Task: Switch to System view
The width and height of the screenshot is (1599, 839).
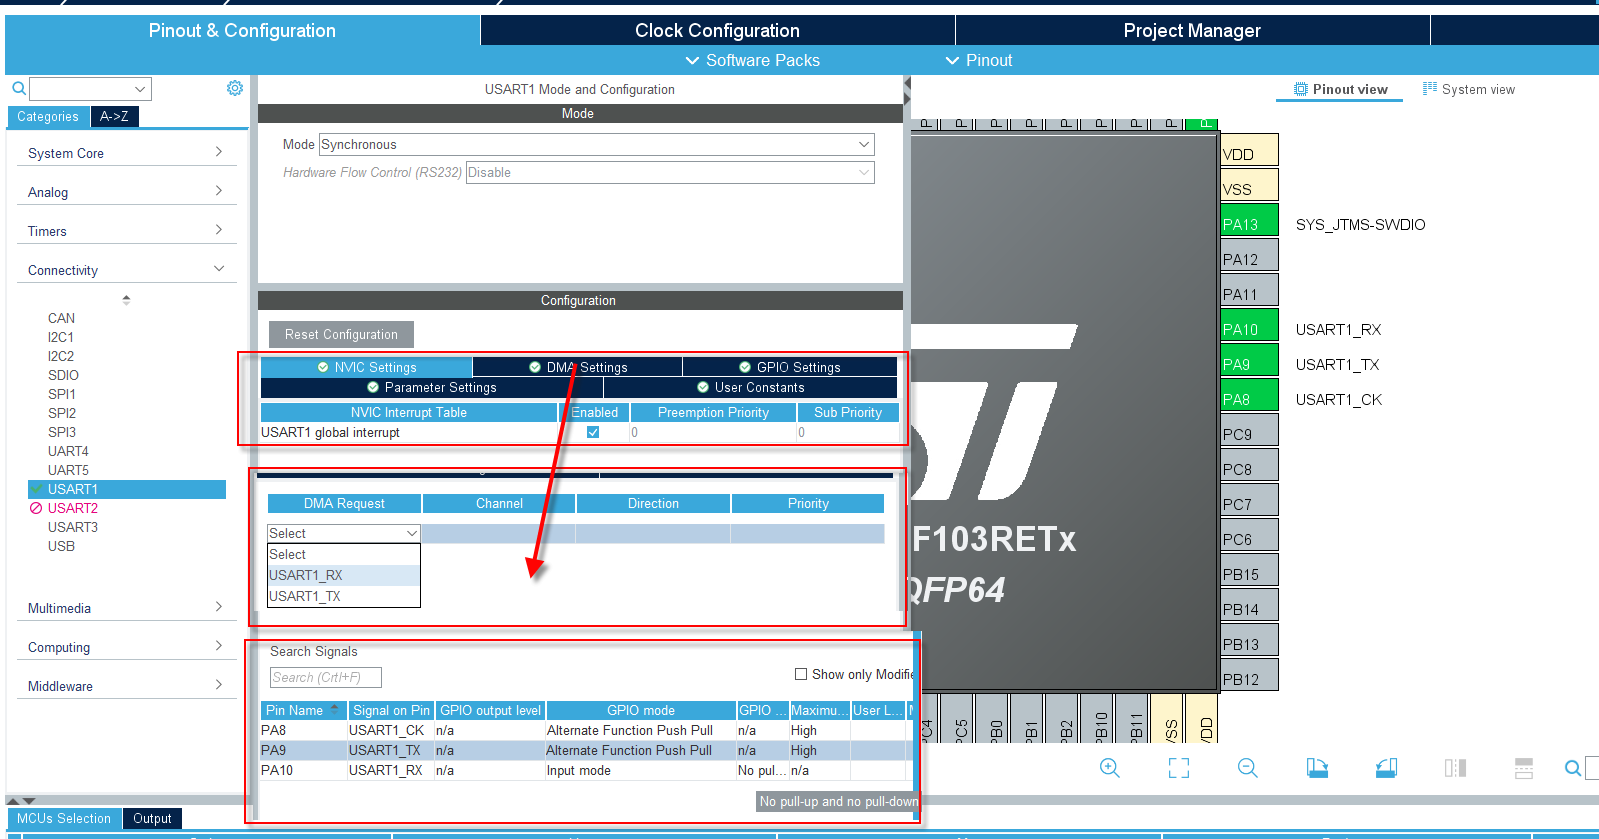Action: coord(1469,89)
